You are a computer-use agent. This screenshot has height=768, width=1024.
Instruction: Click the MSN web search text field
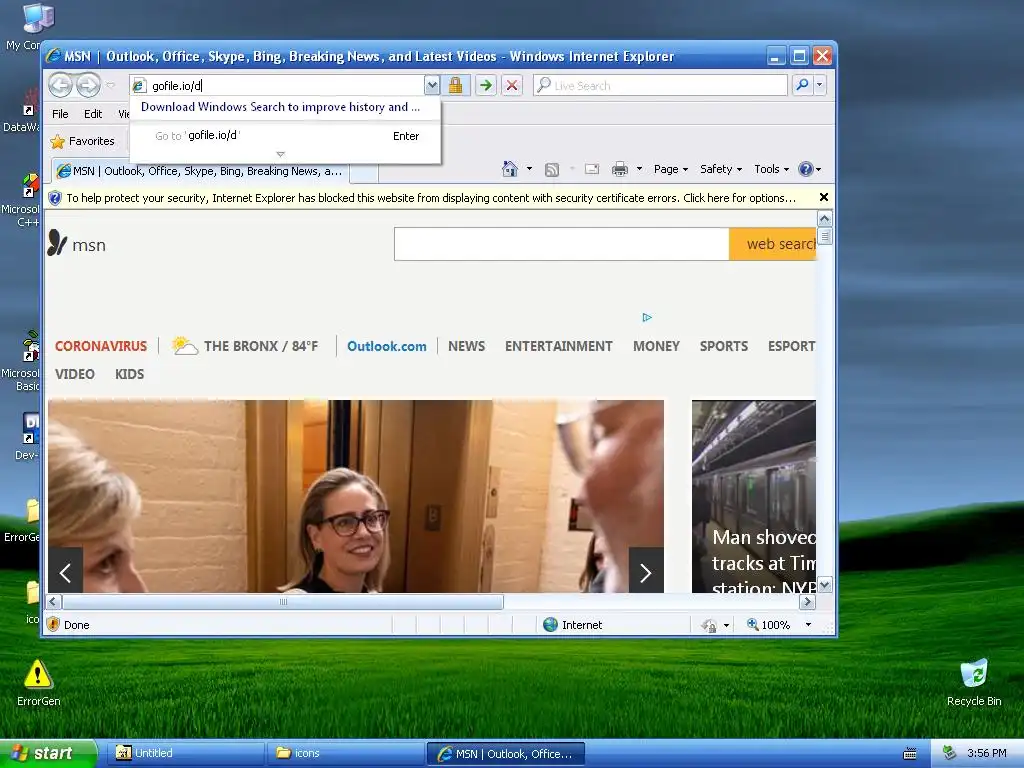(x=562, y=244)
